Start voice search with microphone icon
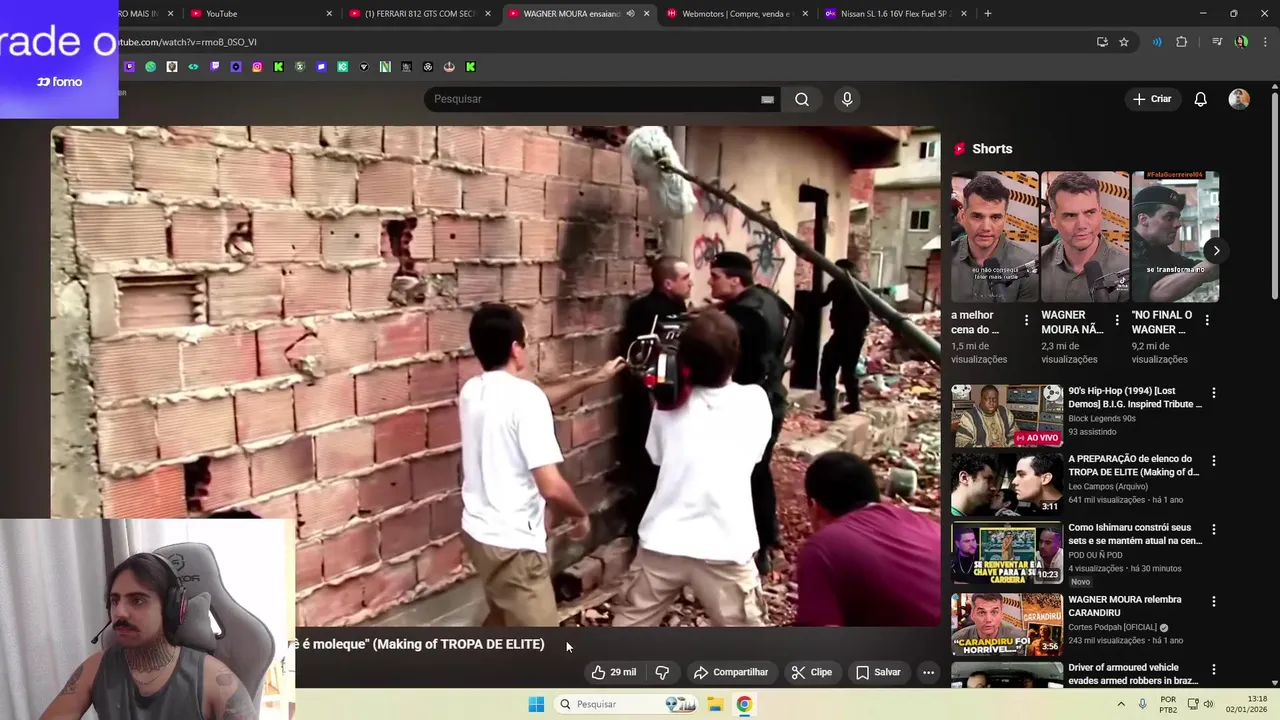Image resolution: width=1280 pixels, height=720 pixels. [x=847, y=99]
